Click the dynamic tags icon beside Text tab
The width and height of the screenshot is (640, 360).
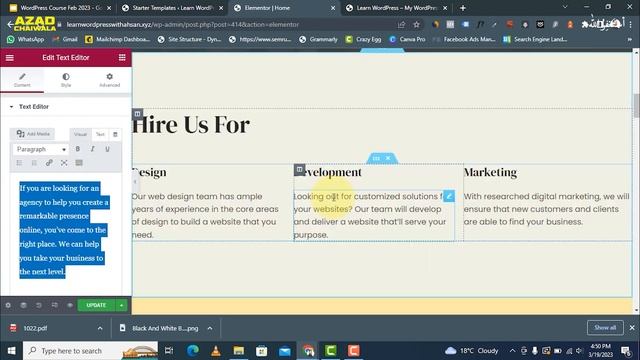[x=115, y=134]
